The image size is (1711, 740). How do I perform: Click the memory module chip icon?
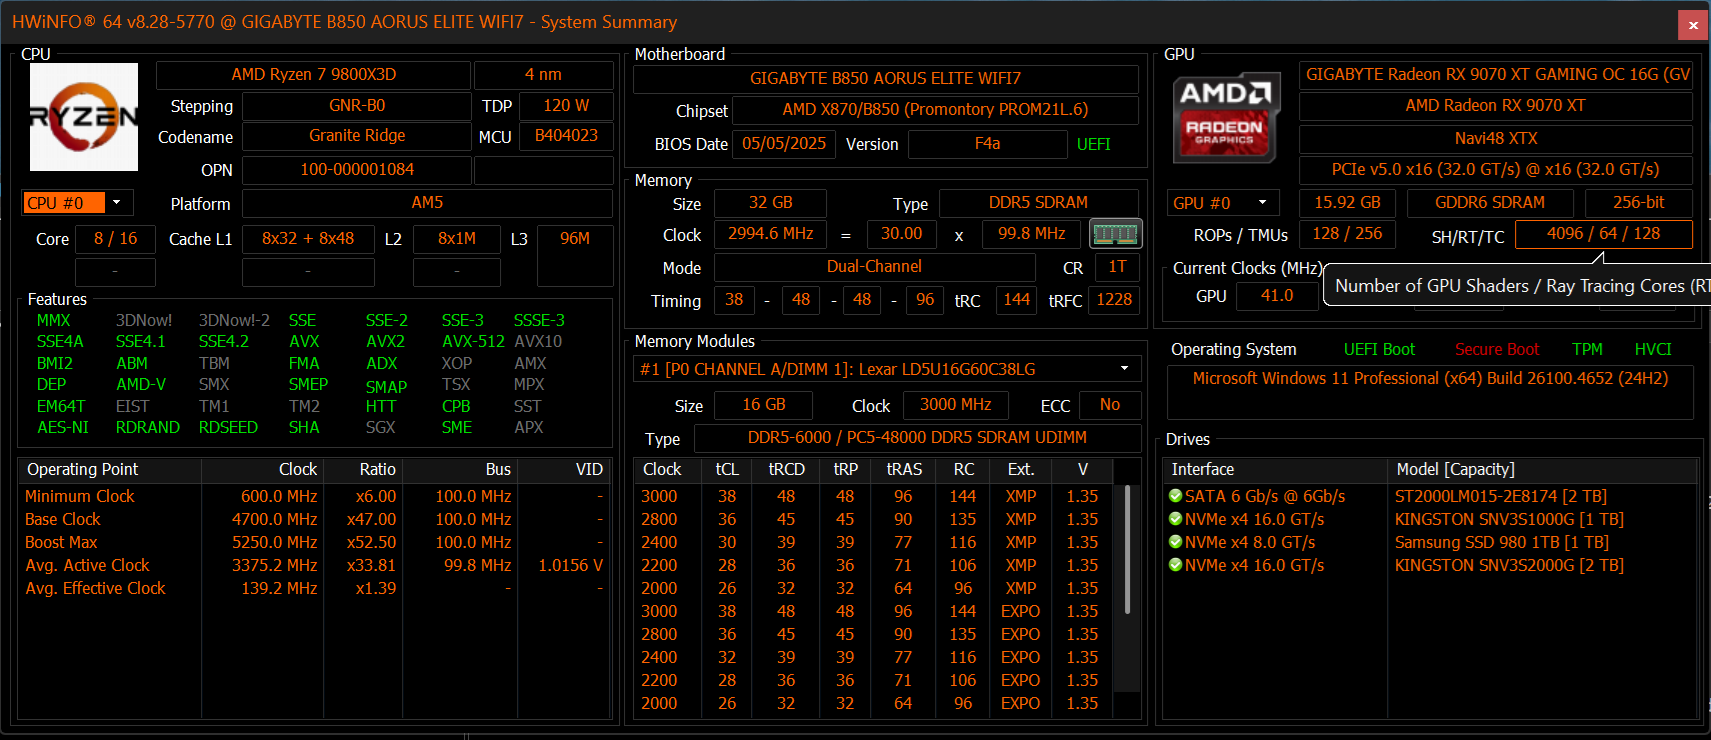coord(1115,234)
